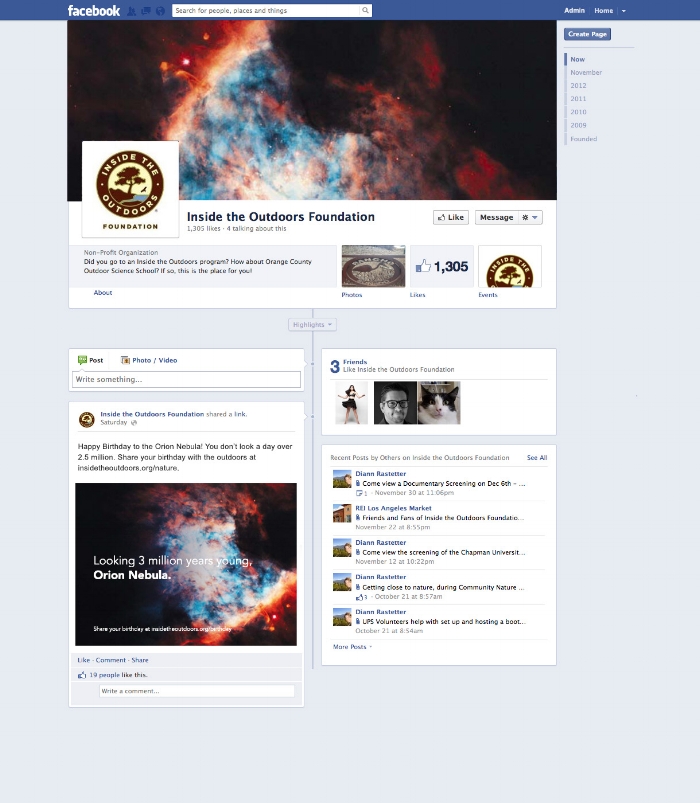Open the November 22 at 8:55pm timestamp
Screen dimensions: 700x803
tap(393, 527)
